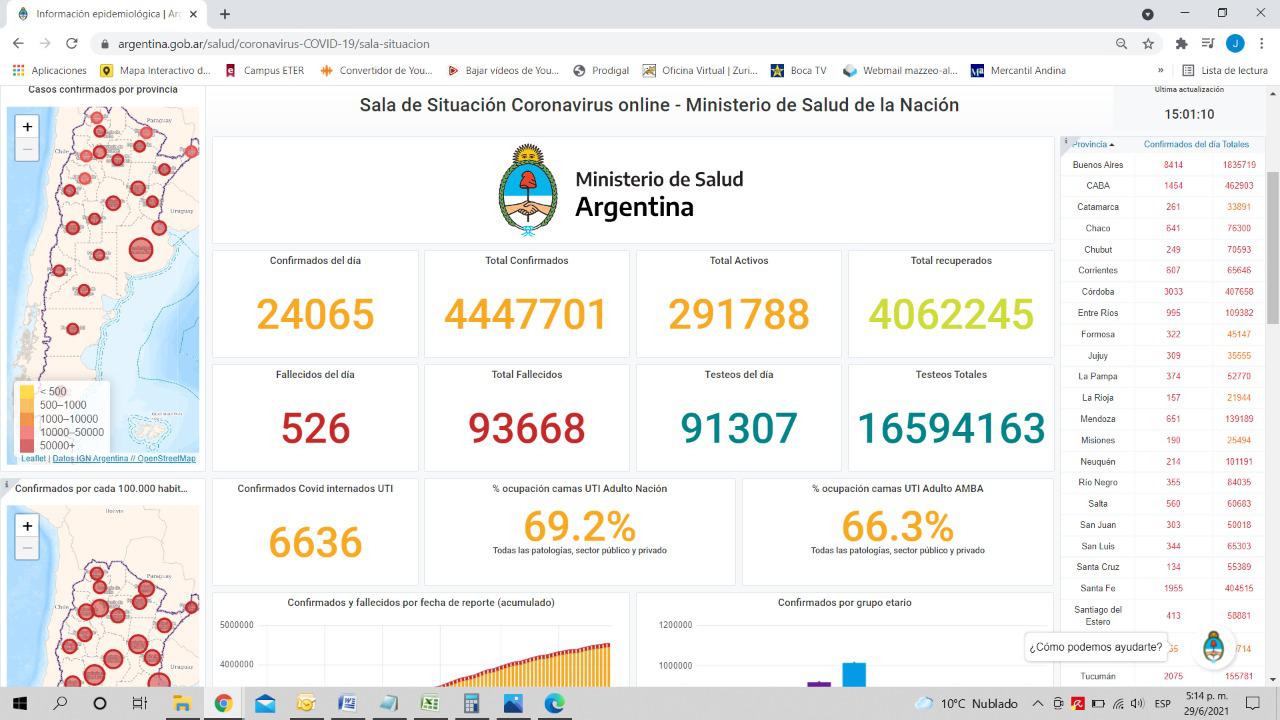Reload the page

tap(72, 44)
